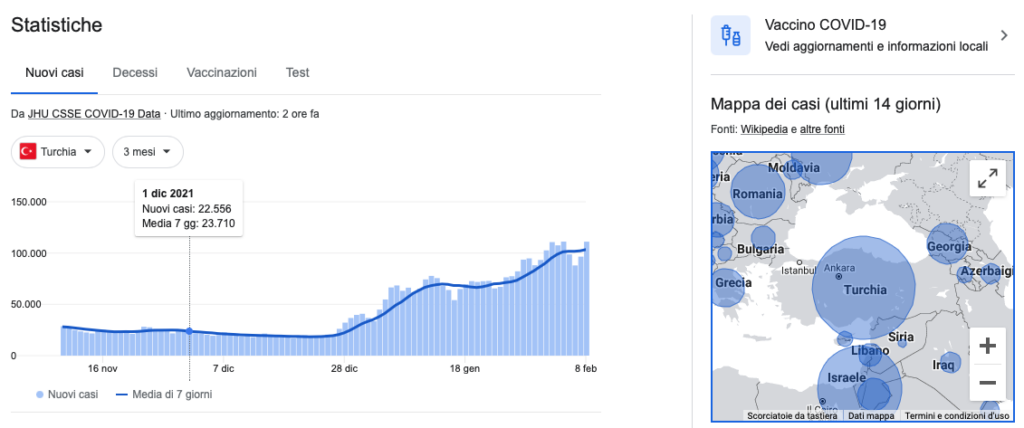This screenshot has width=1024, height=428.
Task: Click the 1 dic 2021 chart data point
Action: click(x=189, y=331)
